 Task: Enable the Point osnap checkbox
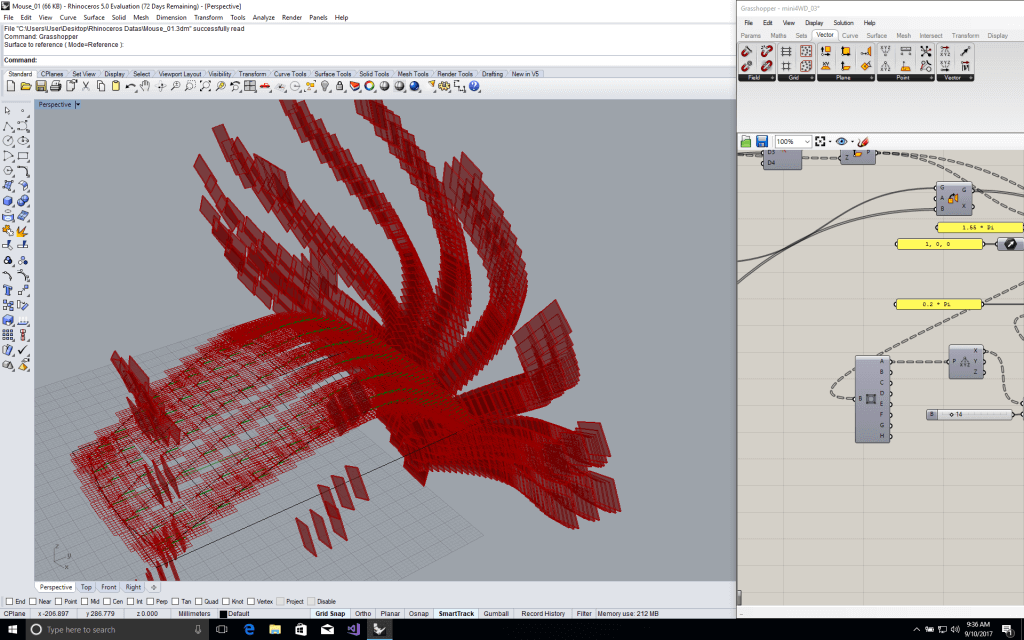click(59, 601)
